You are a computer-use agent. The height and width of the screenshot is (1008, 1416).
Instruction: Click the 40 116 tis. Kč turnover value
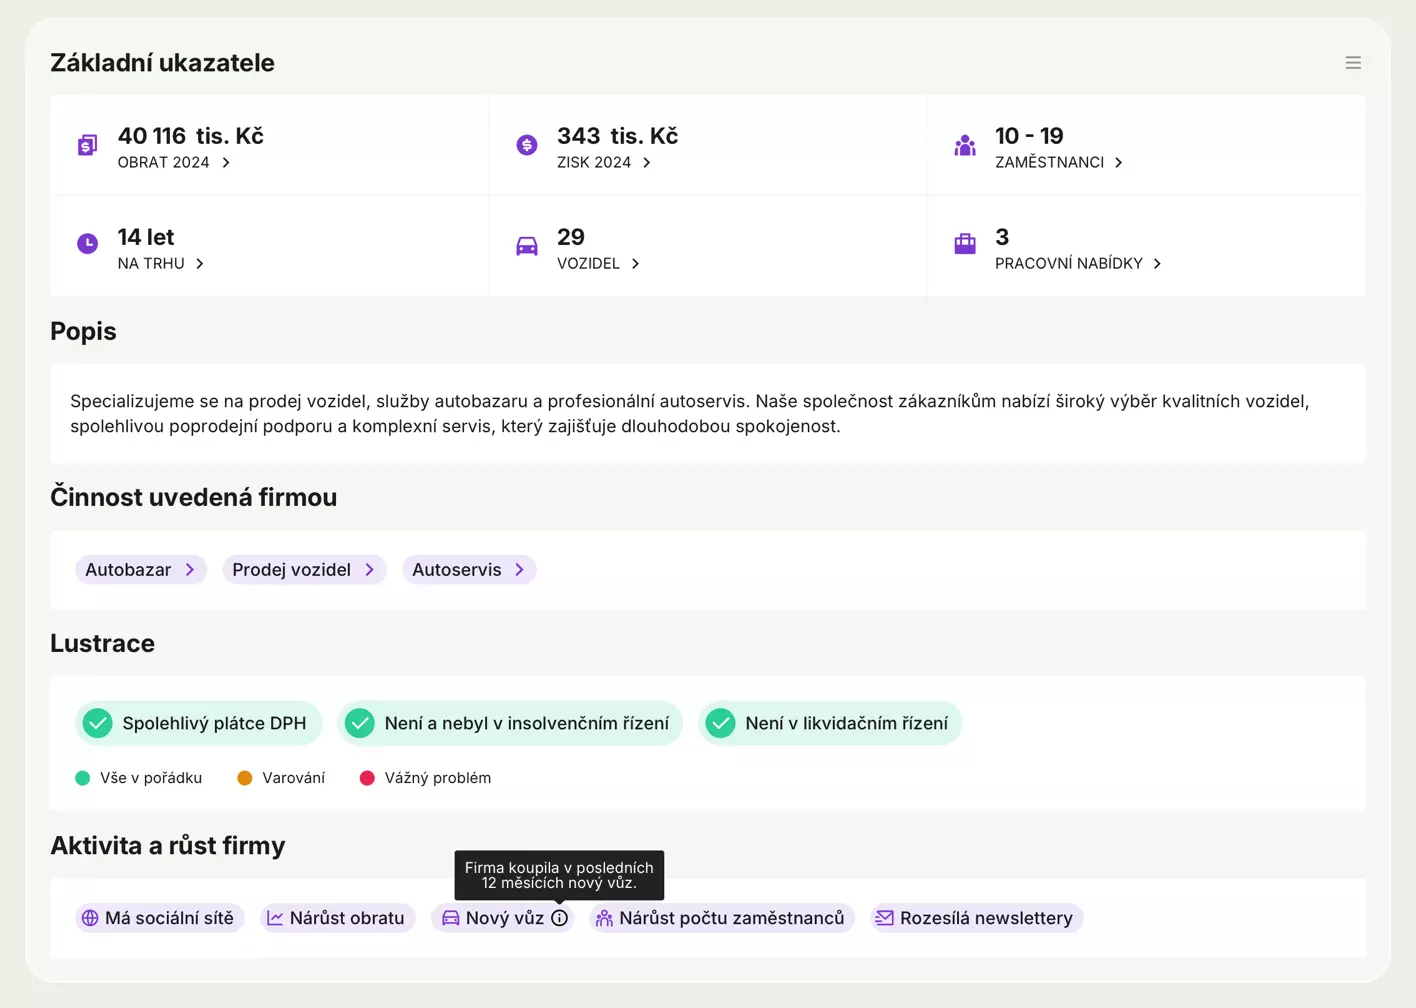coord(191,136)
